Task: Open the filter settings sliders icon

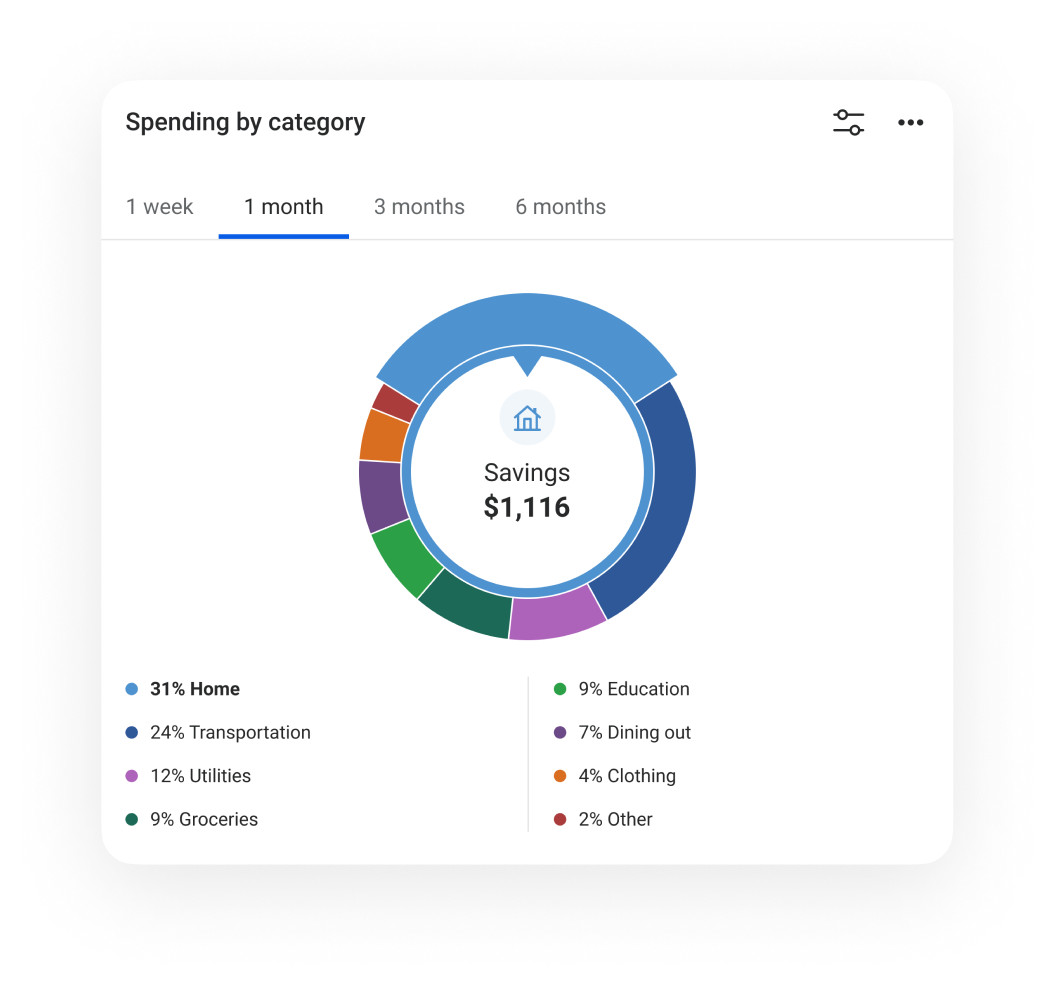Action: (x=848, y=122)
